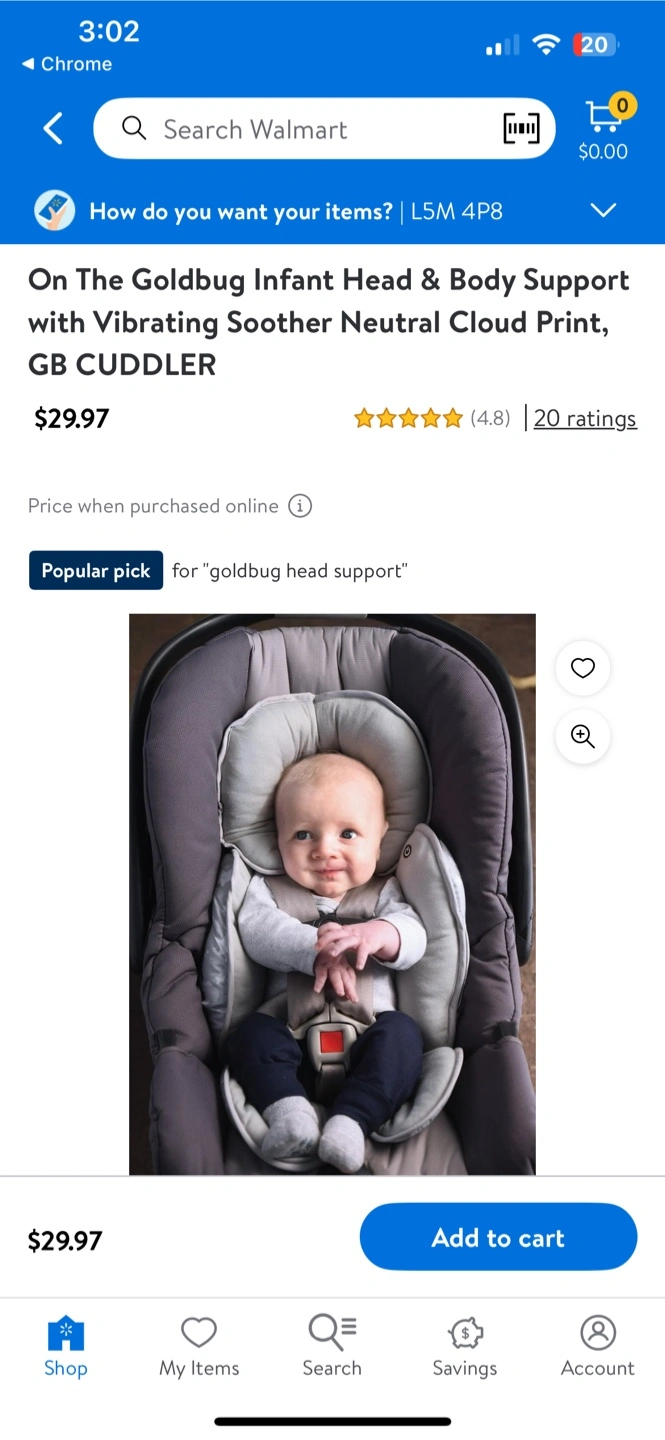Tap the zoom magnifier icon on image
The width and height of the screenshot is (665, 1440).
(583, 737)
